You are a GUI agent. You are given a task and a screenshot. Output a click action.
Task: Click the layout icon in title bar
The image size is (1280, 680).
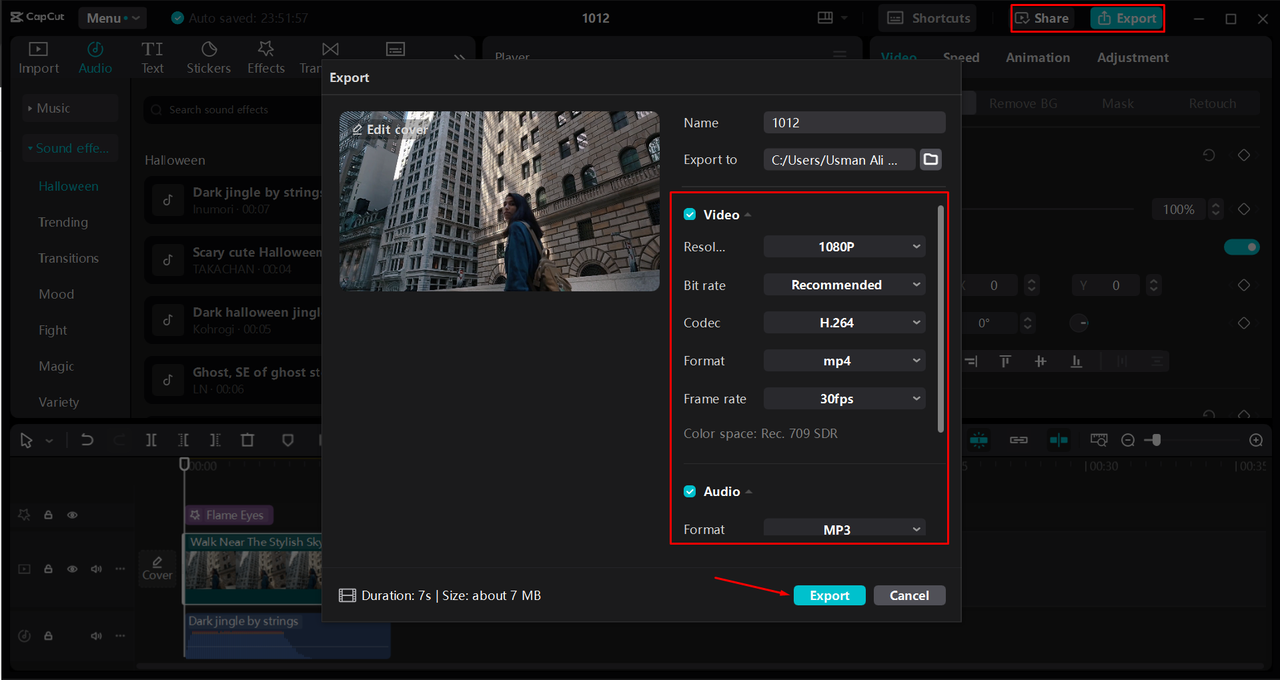click(825, 18)
